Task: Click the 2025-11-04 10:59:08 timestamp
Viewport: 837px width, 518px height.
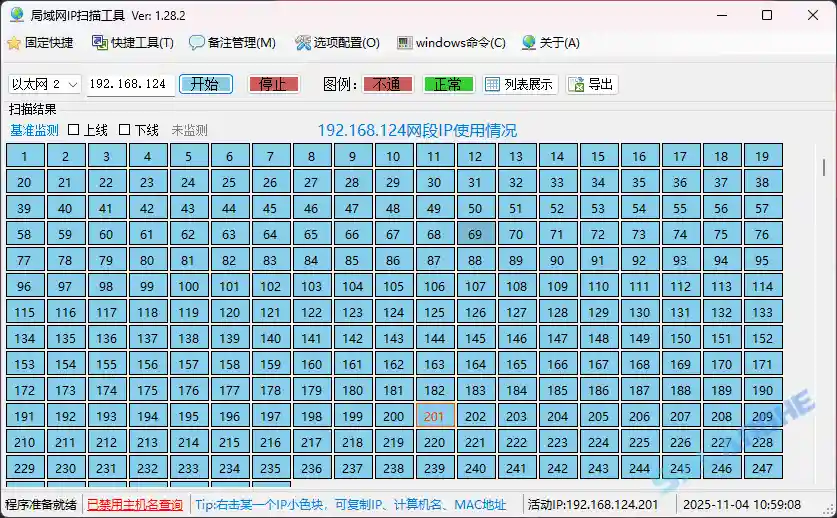Action: click(x=742, y=504)
